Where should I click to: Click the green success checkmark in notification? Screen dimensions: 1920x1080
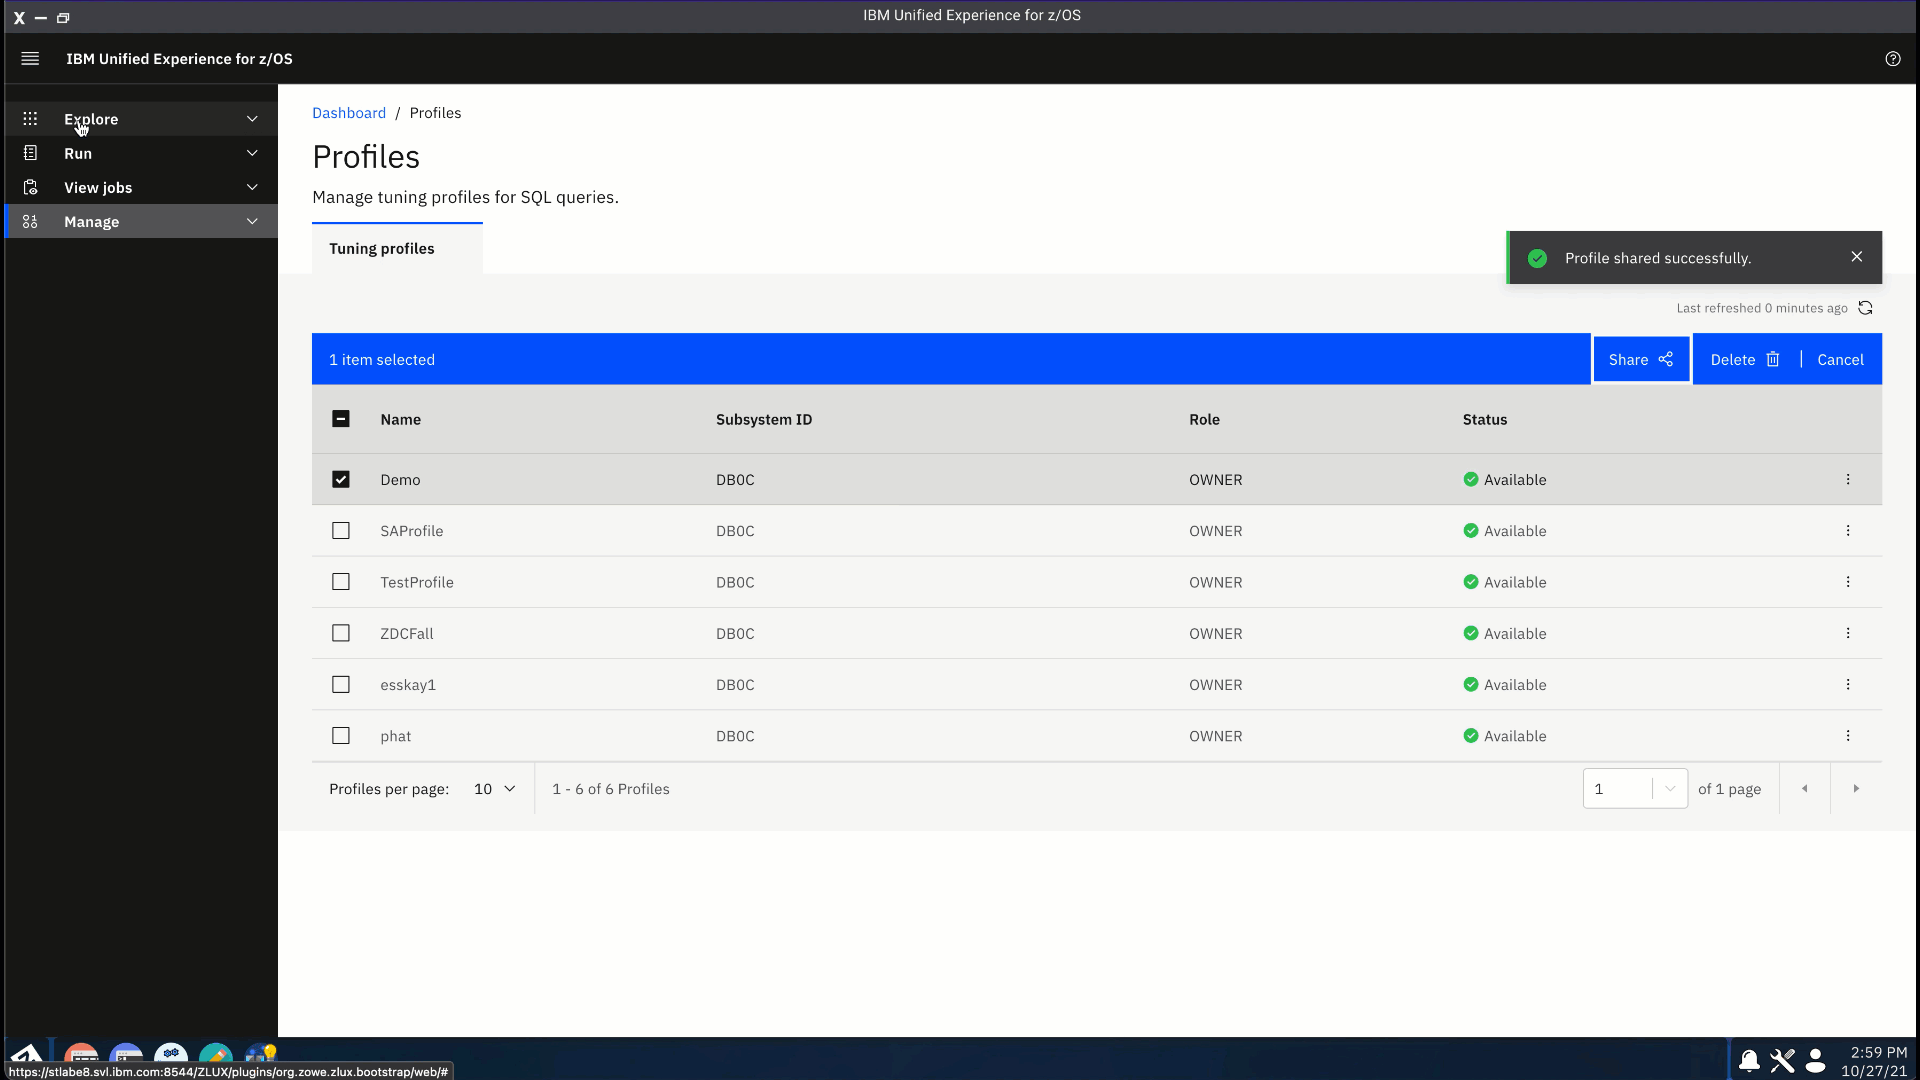point(1538,258)
